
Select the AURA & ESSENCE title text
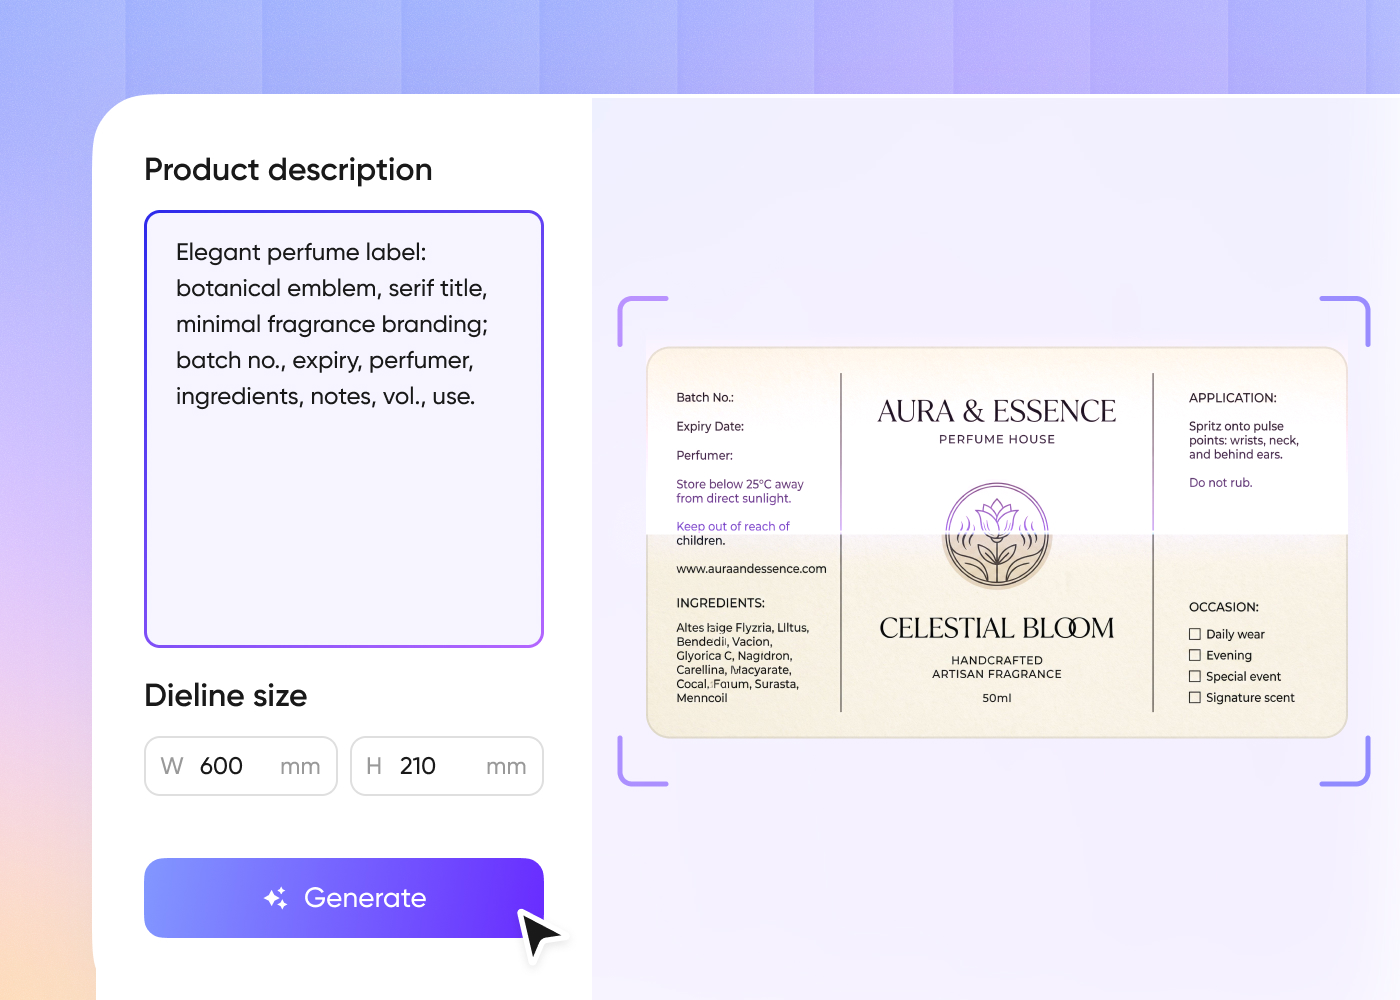pyautogui.click(x=997, y=411)
